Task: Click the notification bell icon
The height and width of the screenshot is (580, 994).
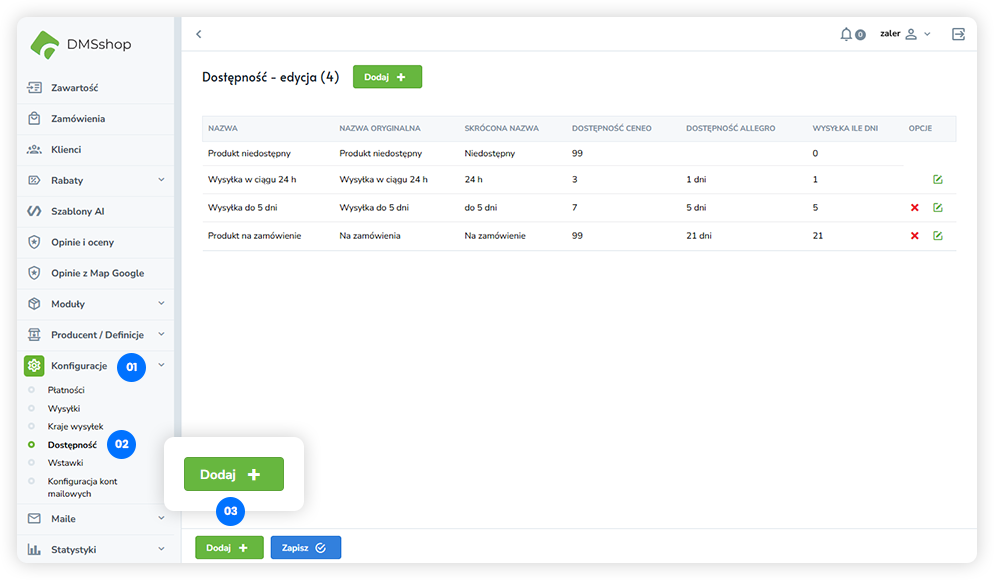Action: [847, 34]
